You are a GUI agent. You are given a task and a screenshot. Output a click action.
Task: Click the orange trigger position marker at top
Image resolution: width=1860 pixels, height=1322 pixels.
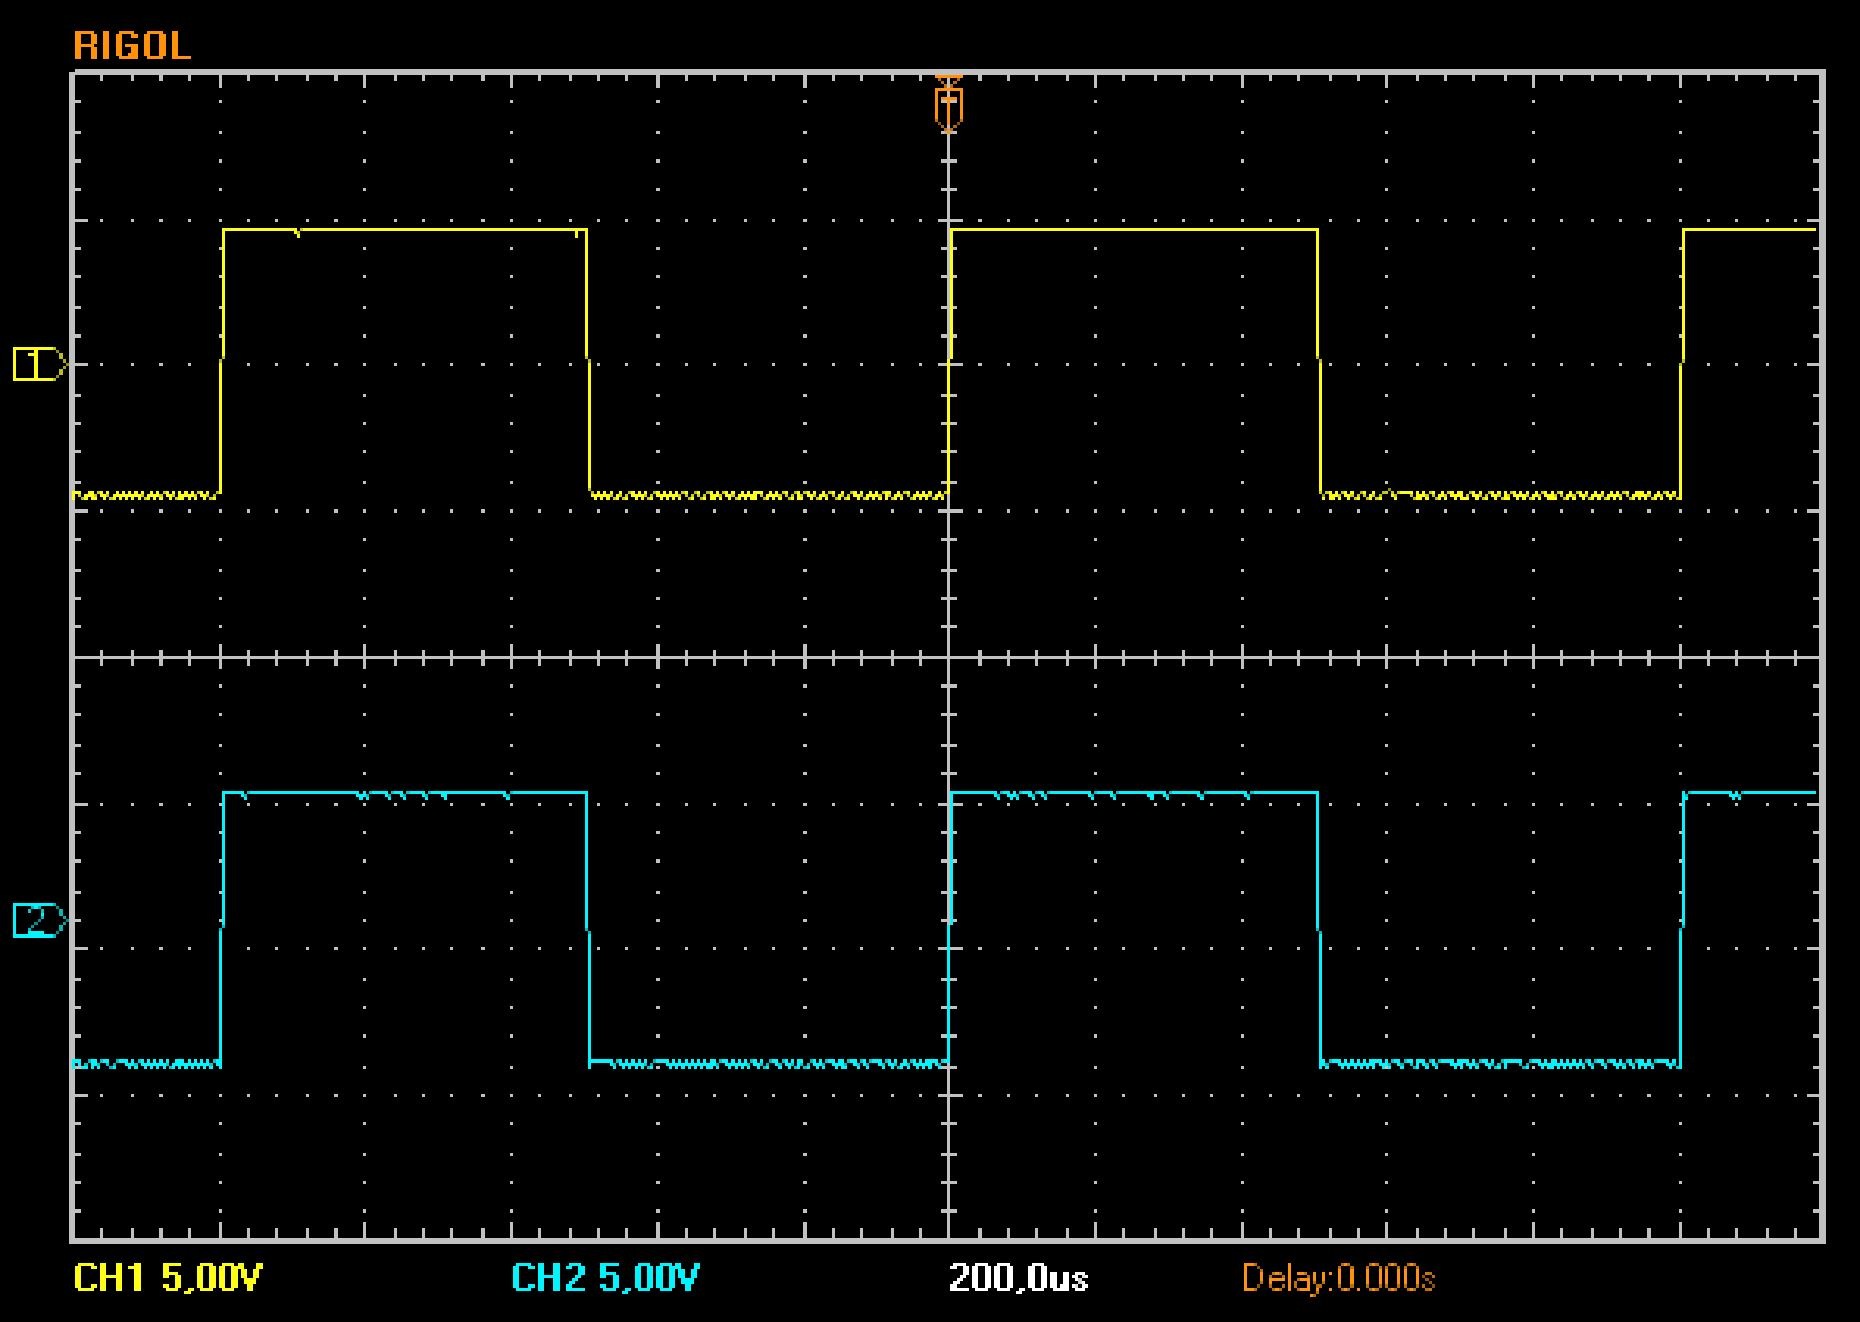[948, 103]
